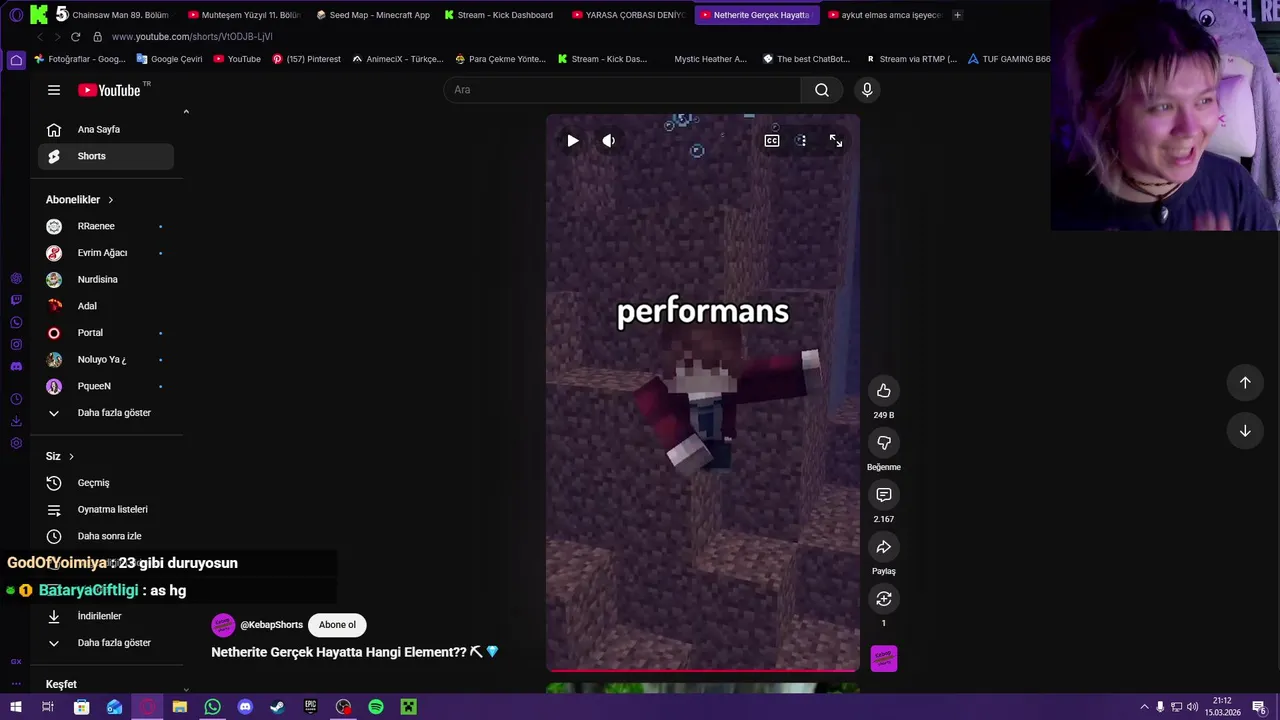The height and width of the screenshot is (720, 1280).
Task: Open Windows Start menu
Action: 15,707
